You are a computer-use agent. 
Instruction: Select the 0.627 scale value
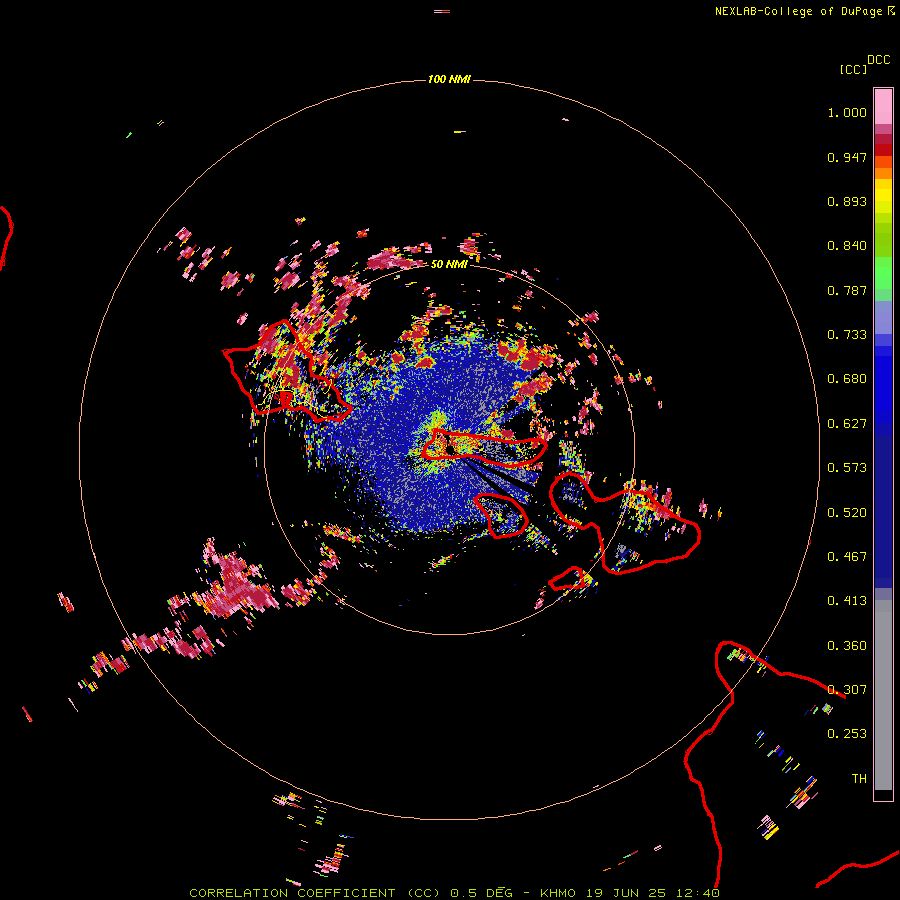pos(847,424)
